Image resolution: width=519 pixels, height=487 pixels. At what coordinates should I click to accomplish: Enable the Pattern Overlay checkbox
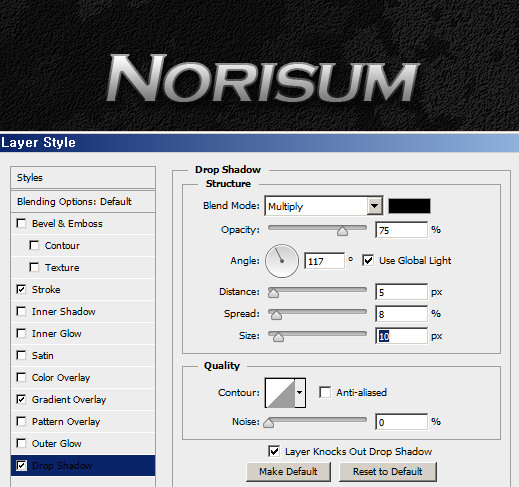coord(21,421)
